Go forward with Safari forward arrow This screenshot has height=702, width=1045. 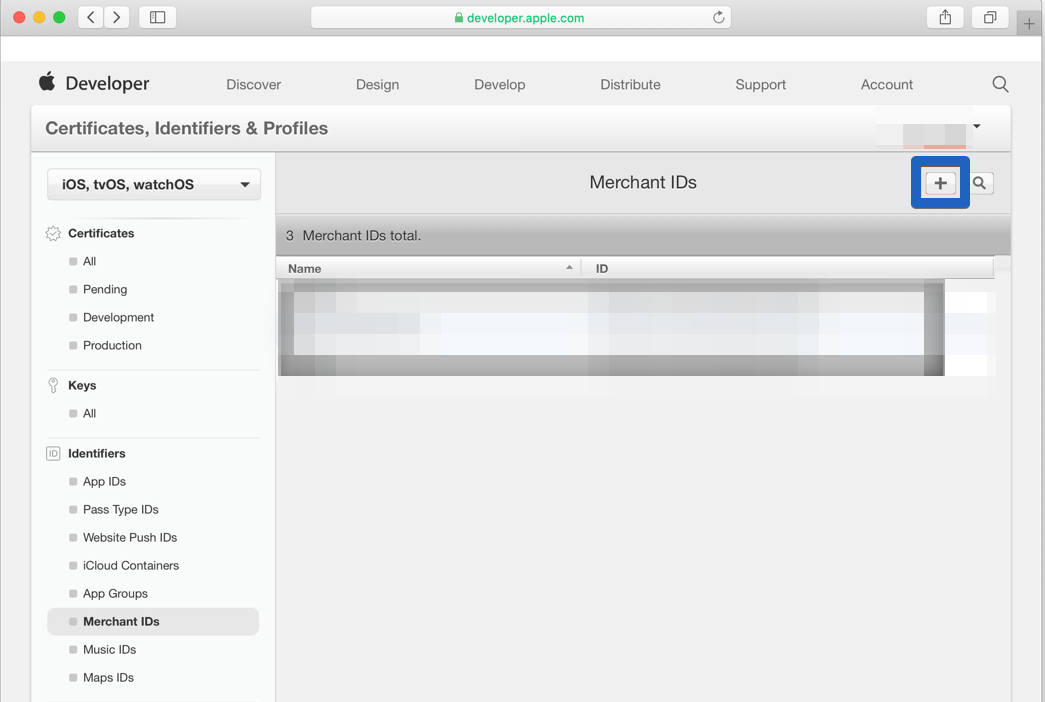coord(117,17)
